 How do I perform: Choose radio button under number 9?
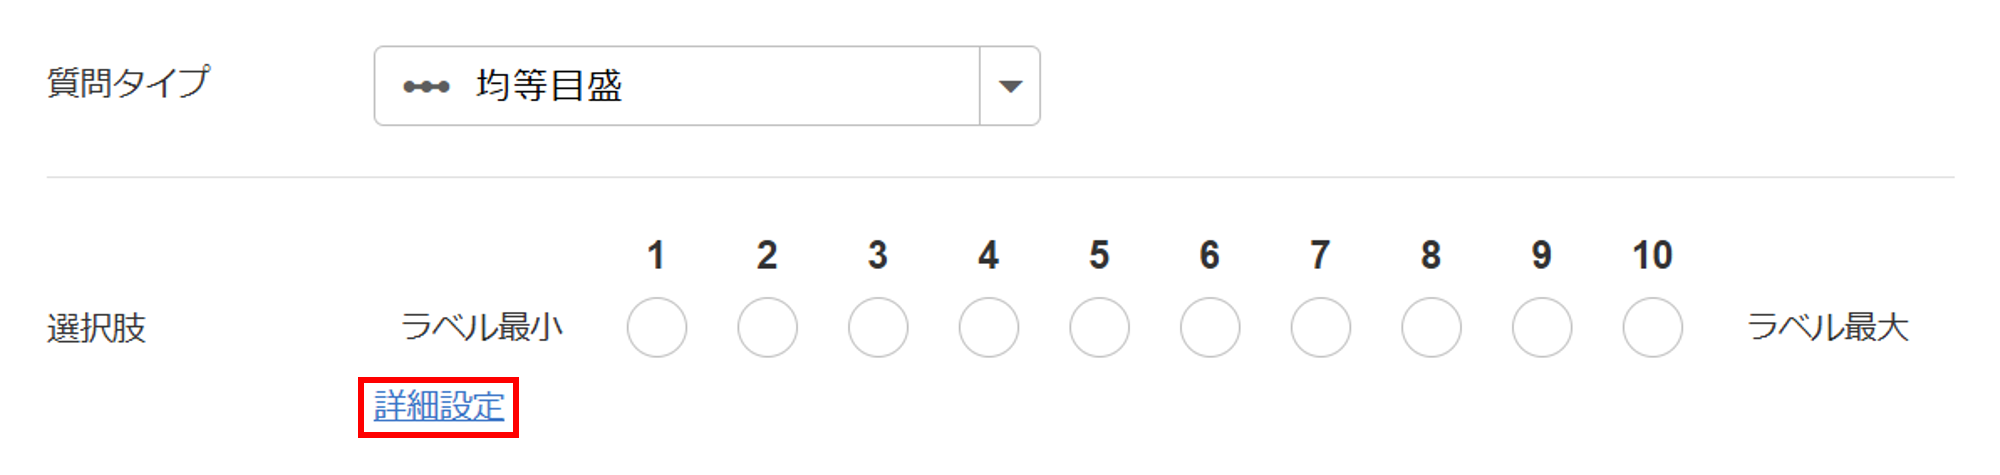point(1542,327)
